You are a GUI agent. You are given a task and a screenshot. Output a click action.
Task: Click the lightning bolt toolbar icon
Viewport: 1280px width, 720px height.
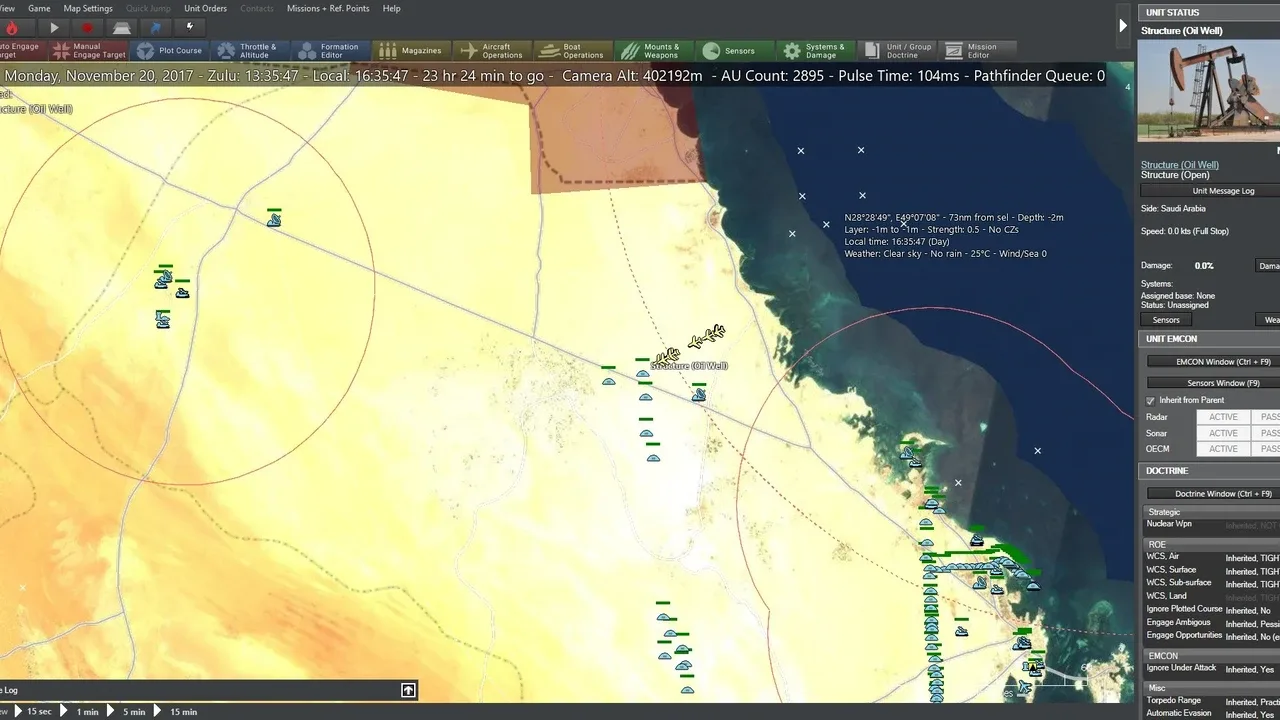click(190, 28)
